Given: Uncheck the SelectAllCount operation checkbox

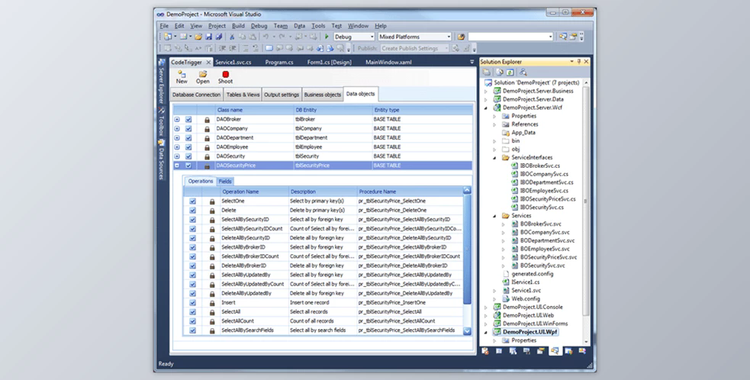Looking at the screenshot, I should [x=193, y=321].
